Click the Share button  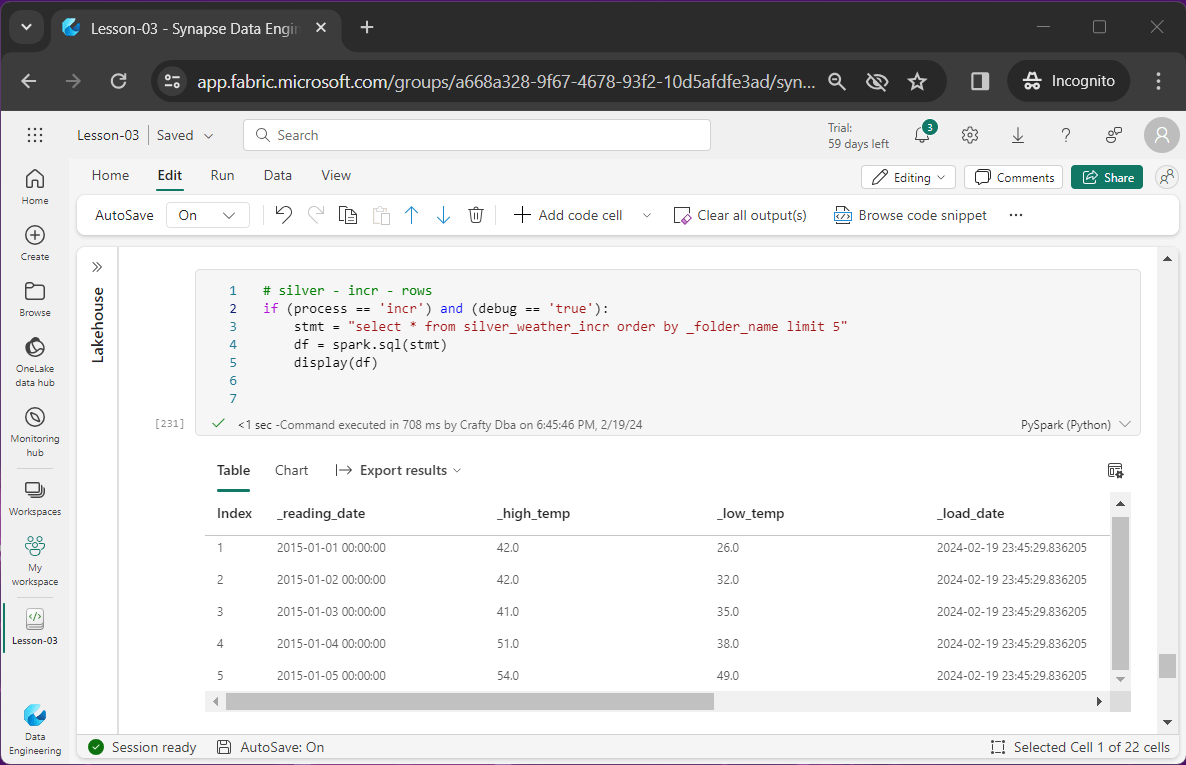tap(1108, 177)
